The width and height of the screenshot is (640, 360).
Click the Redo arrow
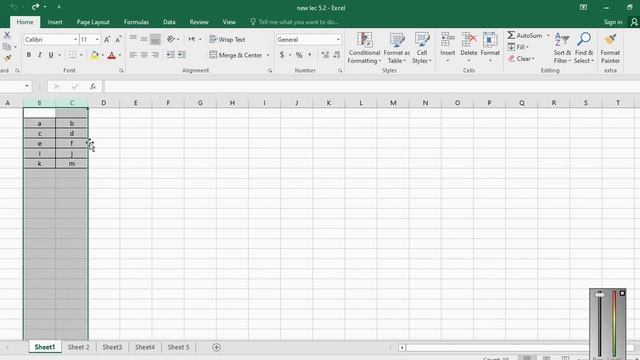(35, 7)
